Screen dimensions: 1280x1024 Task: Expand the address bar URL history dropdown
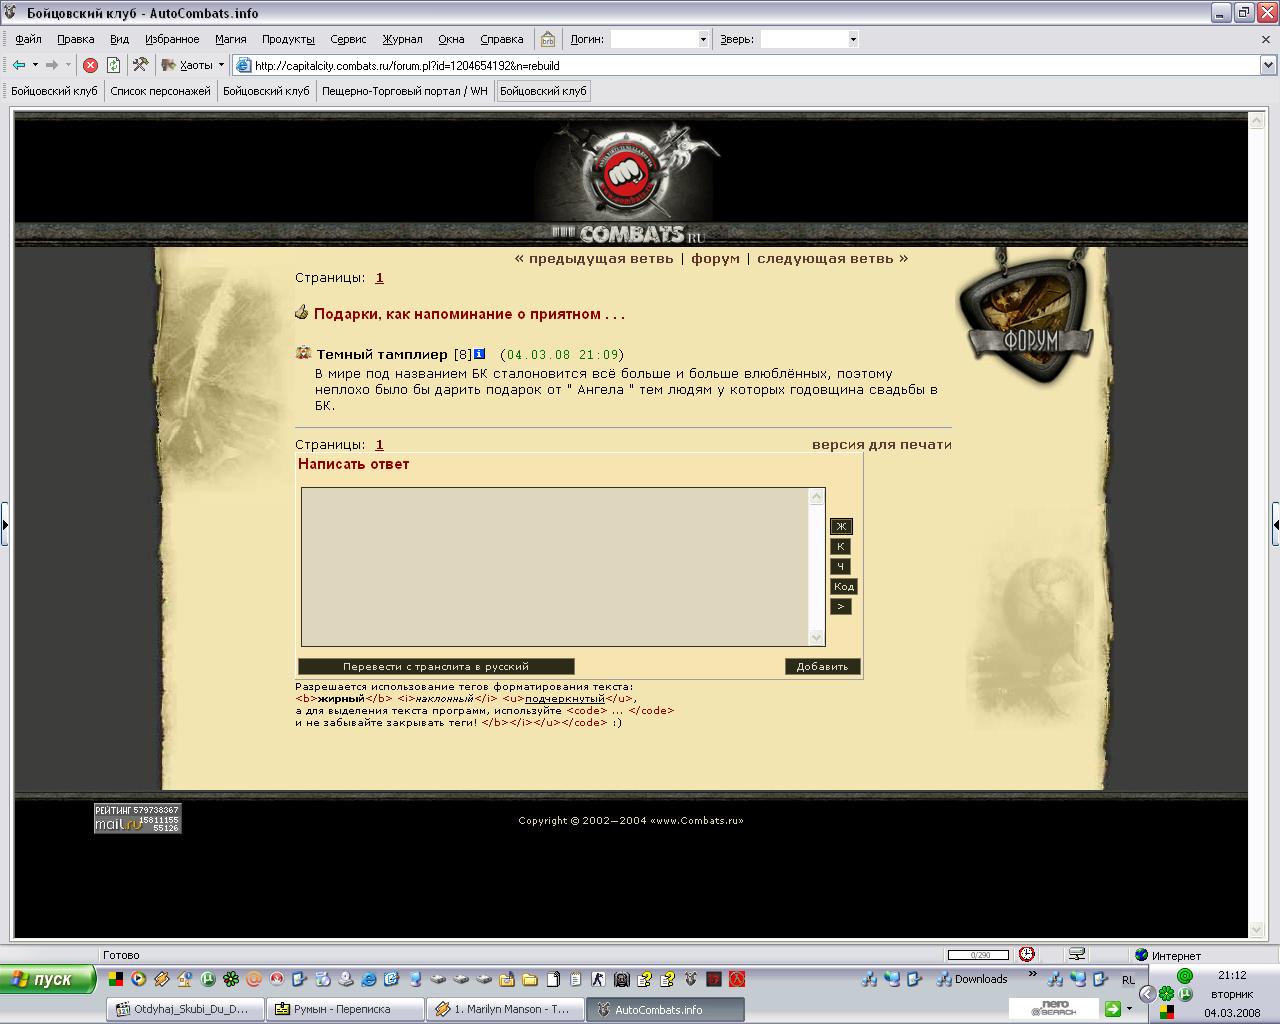pyautogui.click(x=1268, y=65)
